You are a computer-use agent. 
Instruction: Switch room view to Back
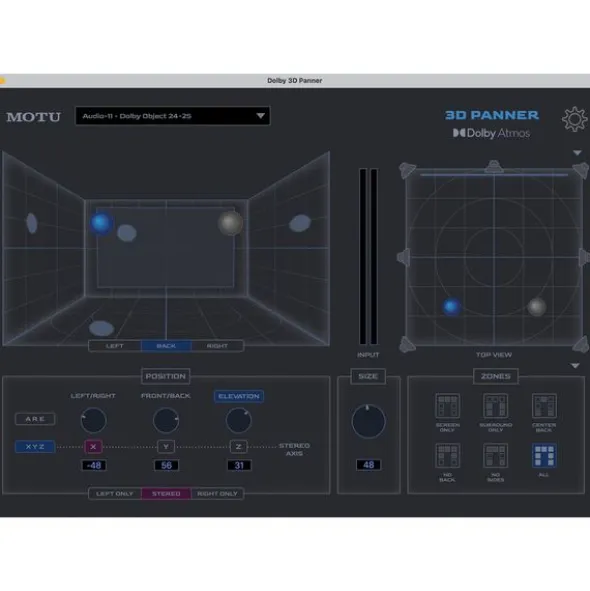(x=166, y=346)
